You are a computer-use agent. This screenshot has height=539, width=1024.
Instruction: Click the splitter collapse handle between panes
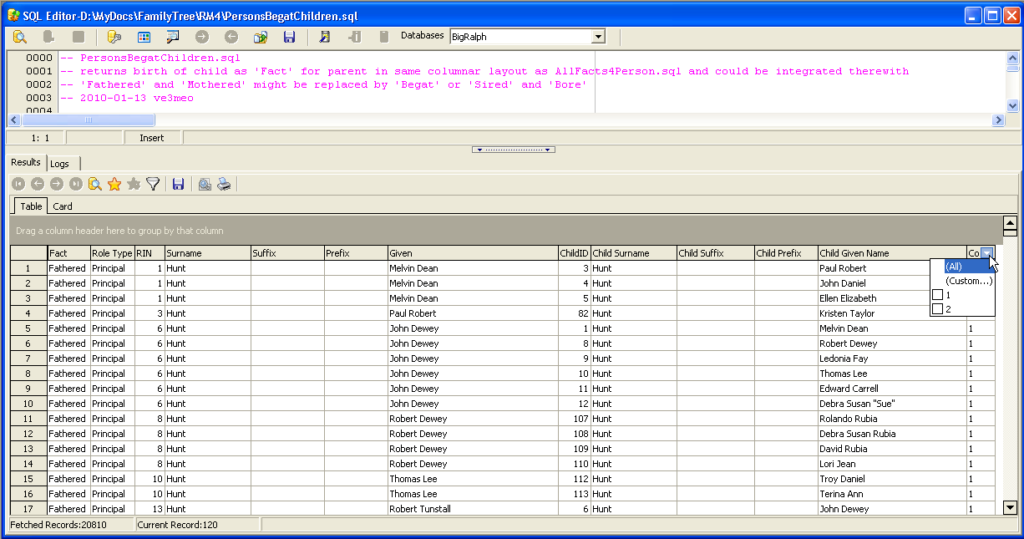pos(513,150)
